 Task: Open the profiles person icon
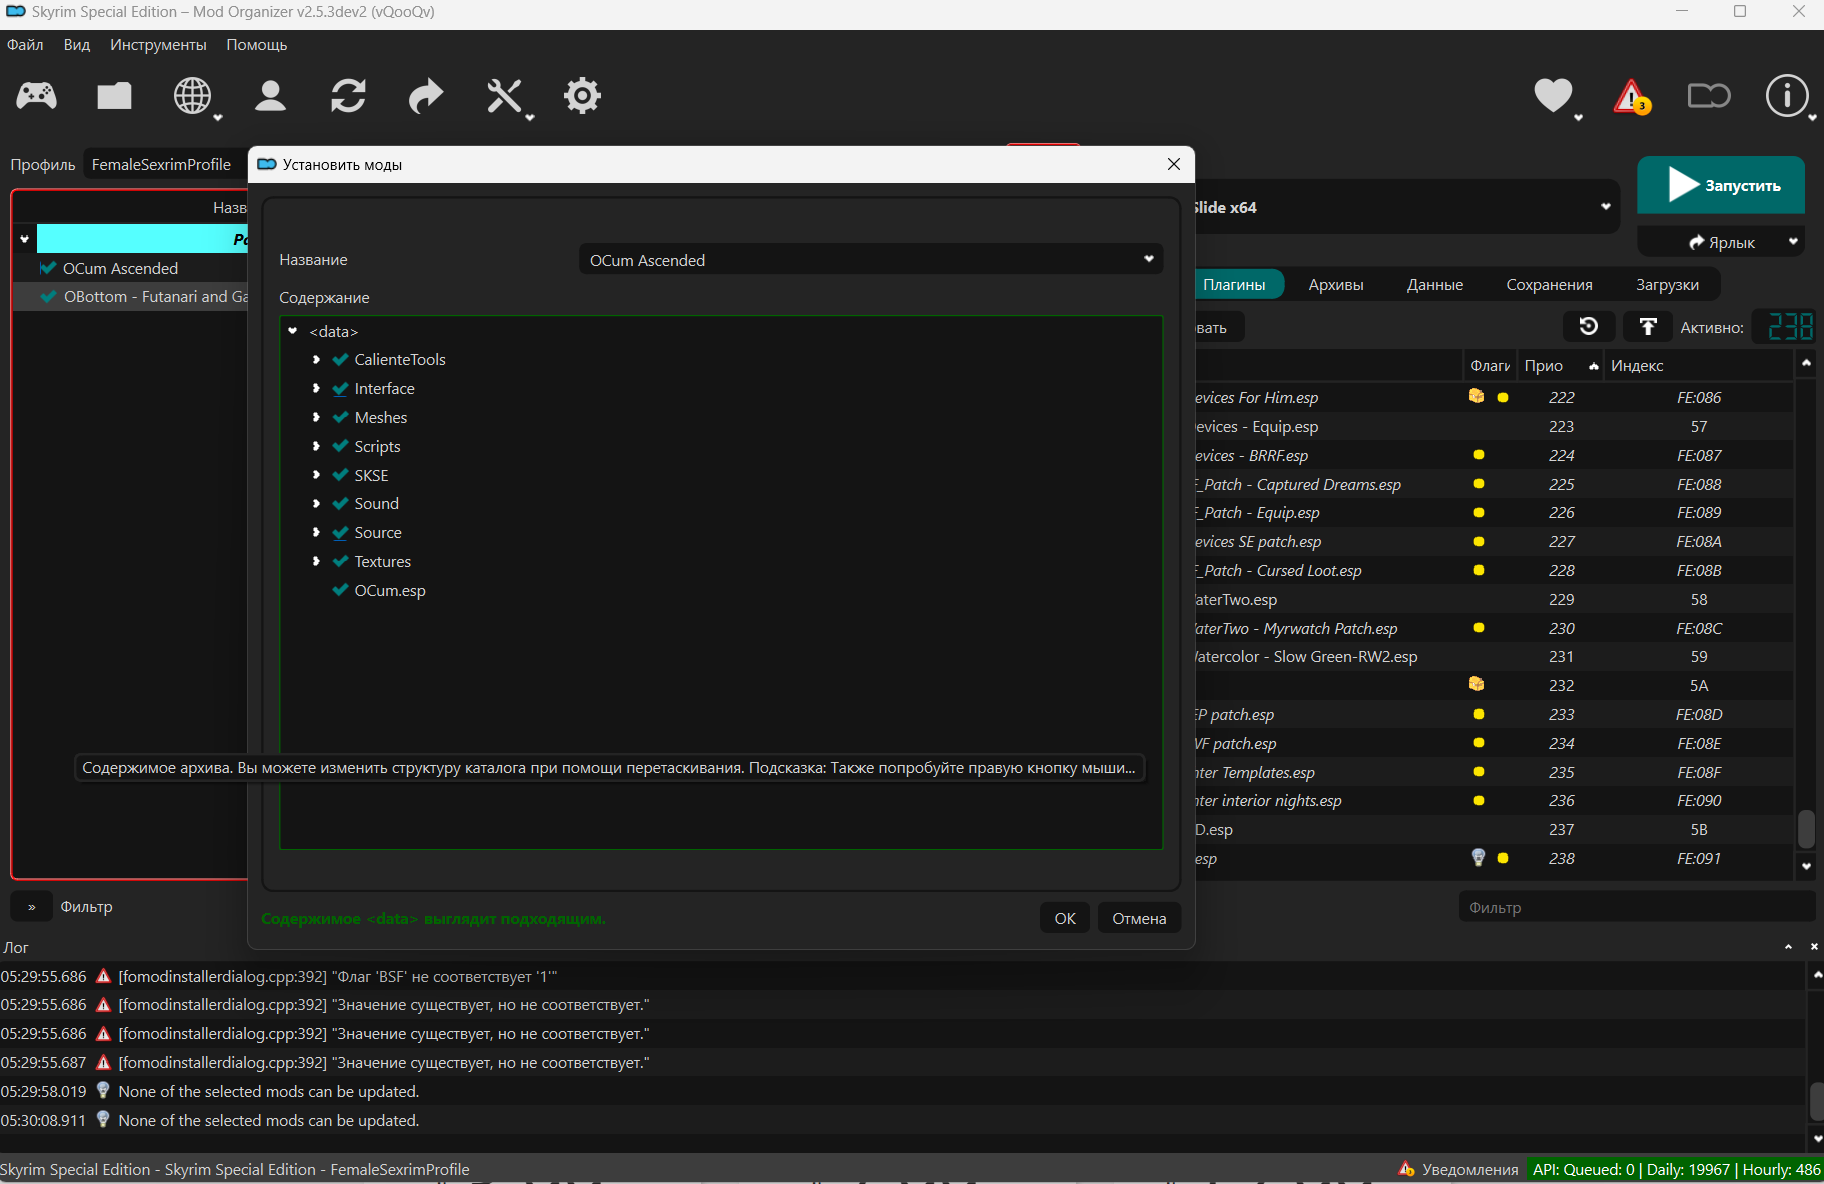tap(270, 96)
